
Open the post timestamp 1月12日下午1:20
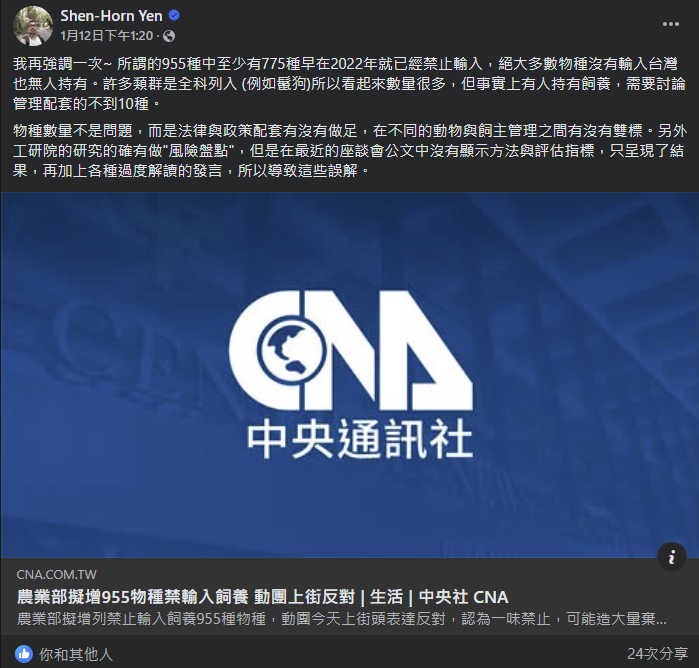tap(107, 36)
